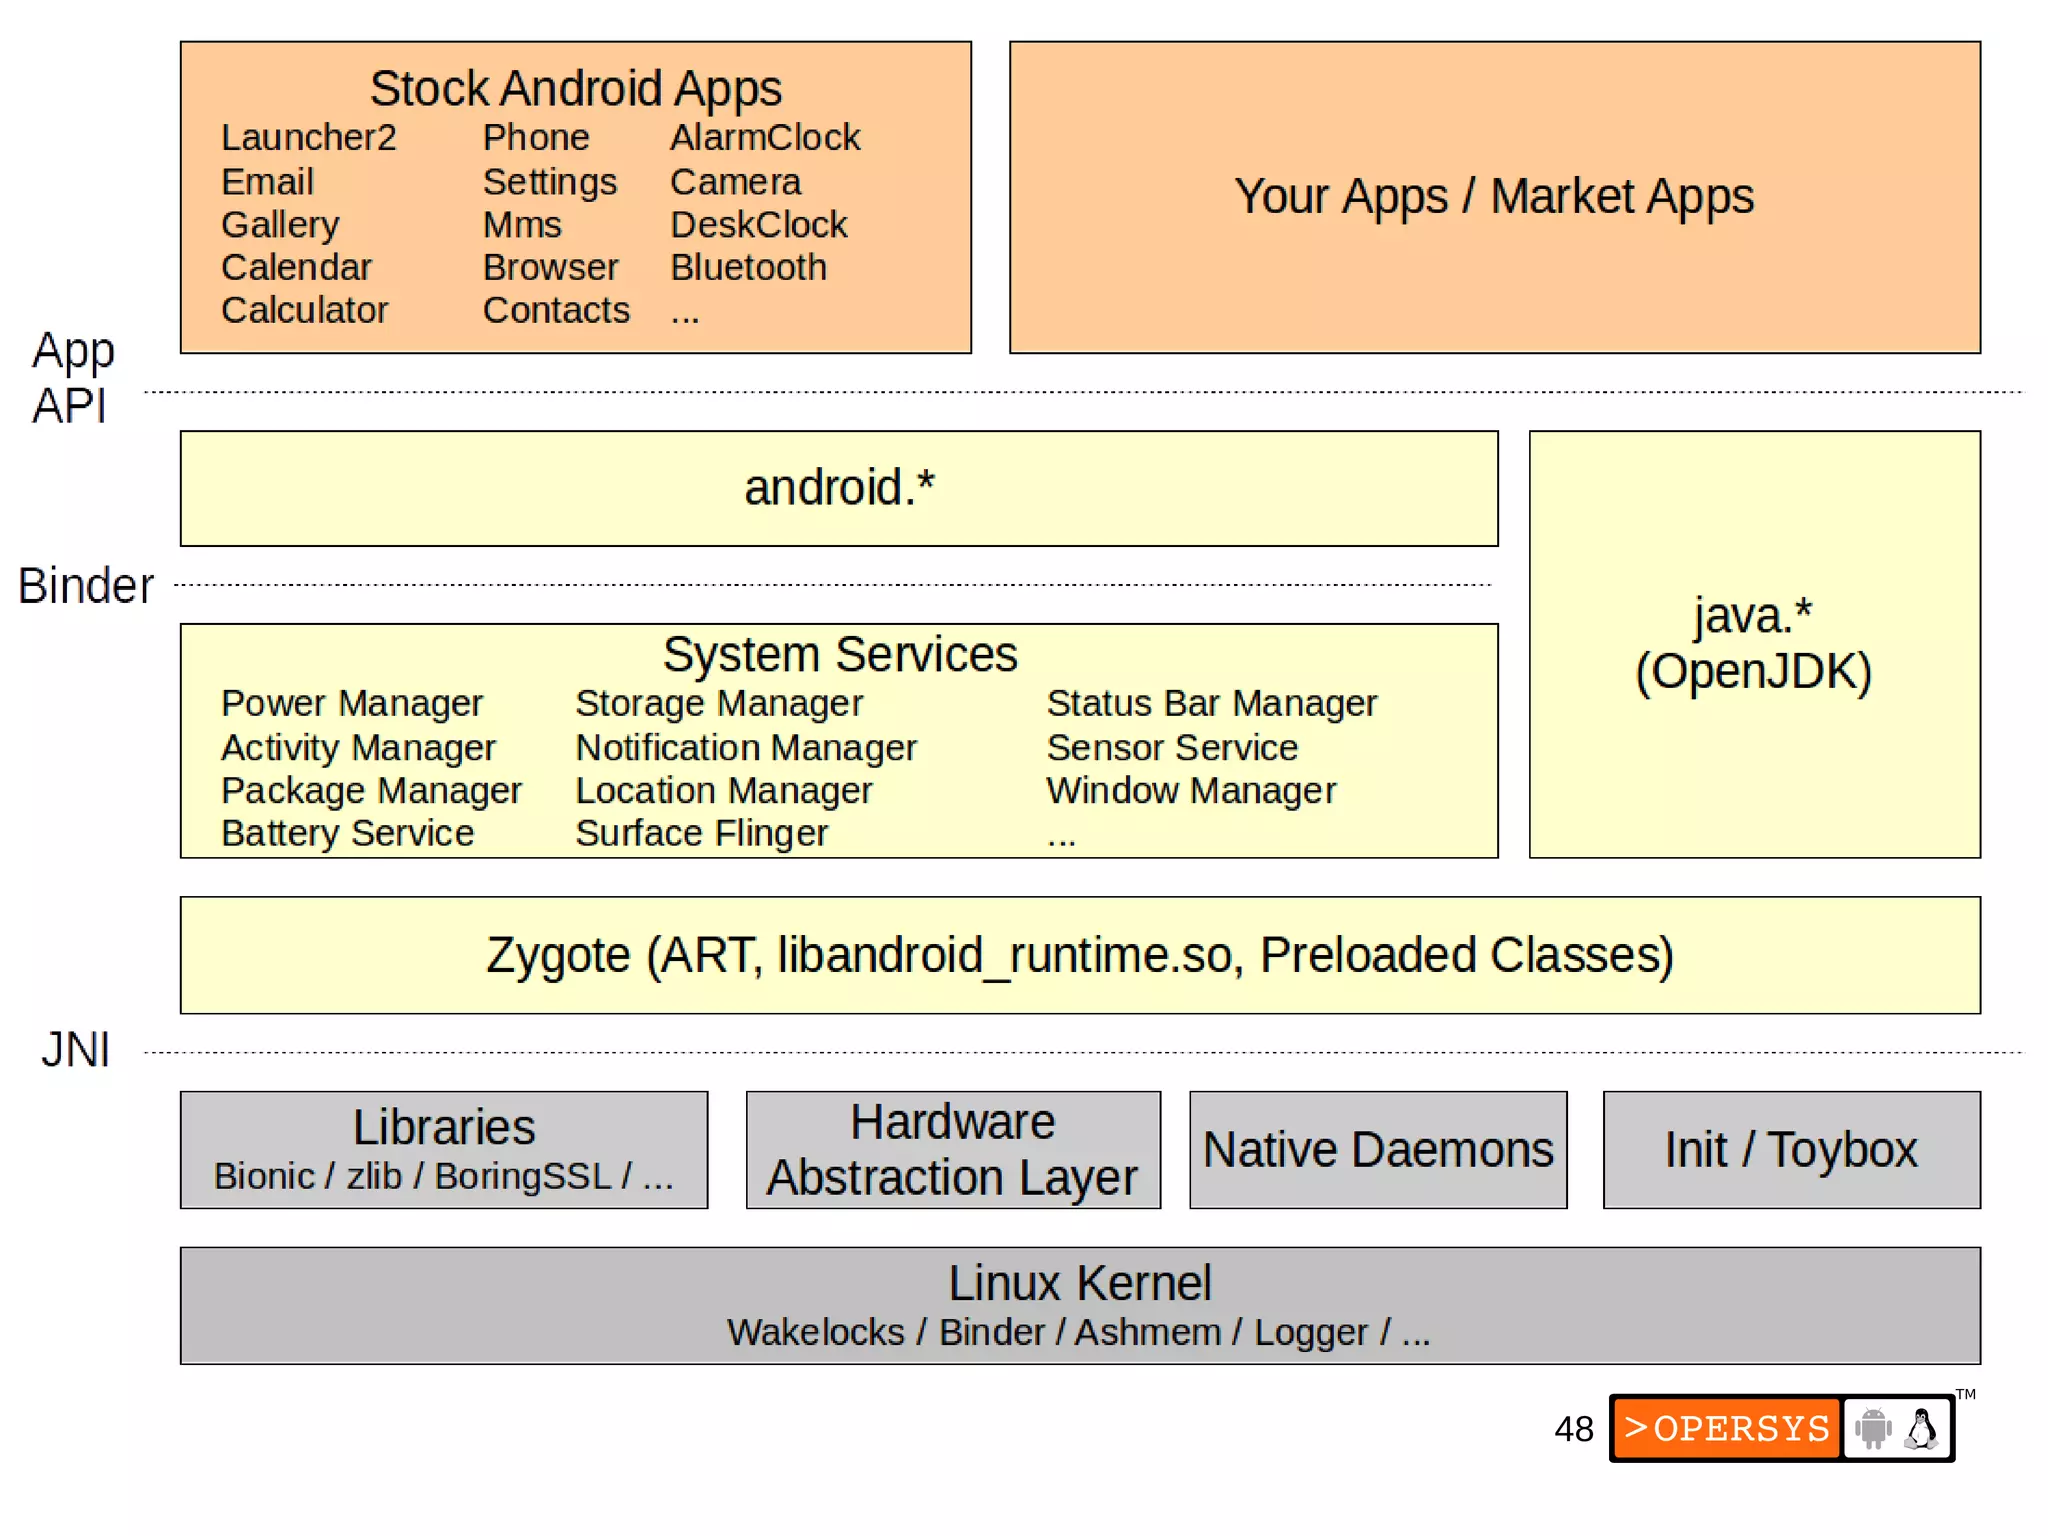Click the Window Manager service text
The height and width of the screenshot is (1536, 2048).
click(x=1190, y=790)
